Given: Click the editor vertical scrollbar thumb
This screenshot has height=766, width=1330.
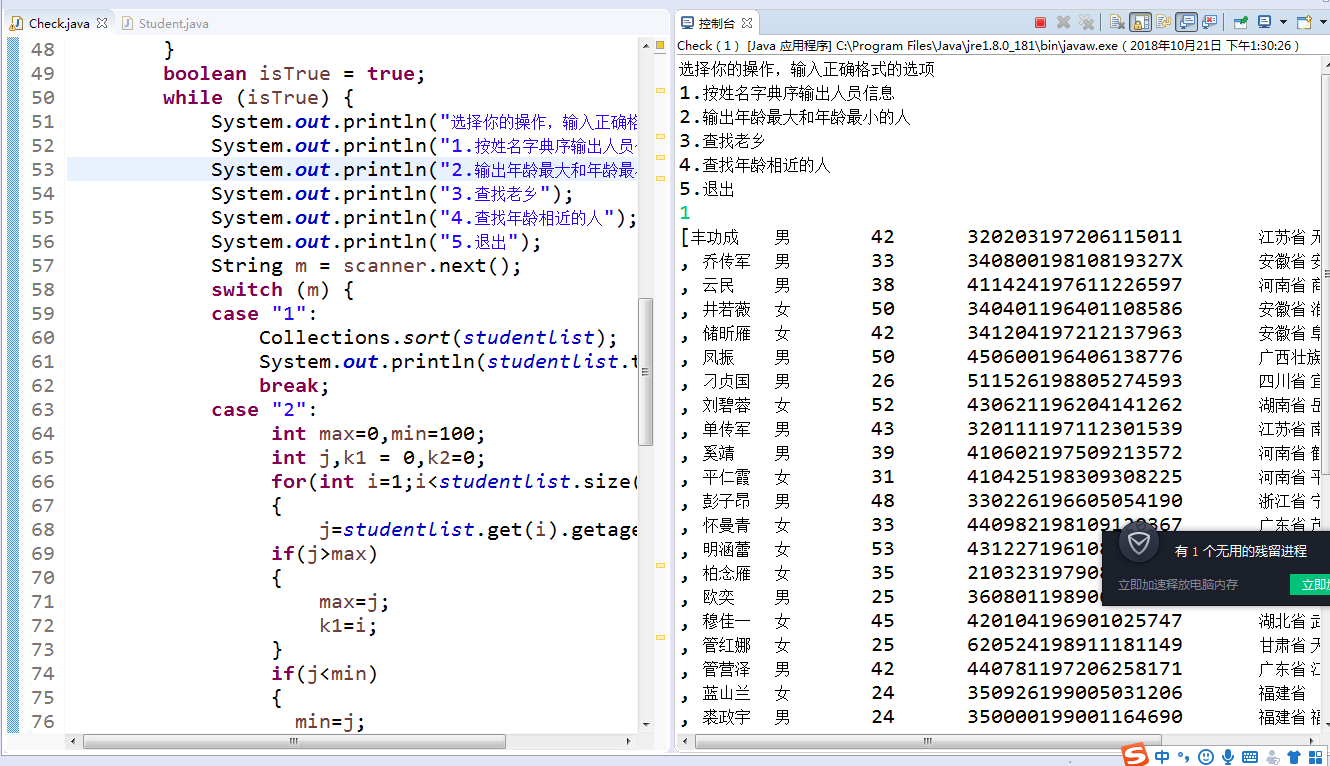Looking at the screenshot, I should tap(646, 372).
